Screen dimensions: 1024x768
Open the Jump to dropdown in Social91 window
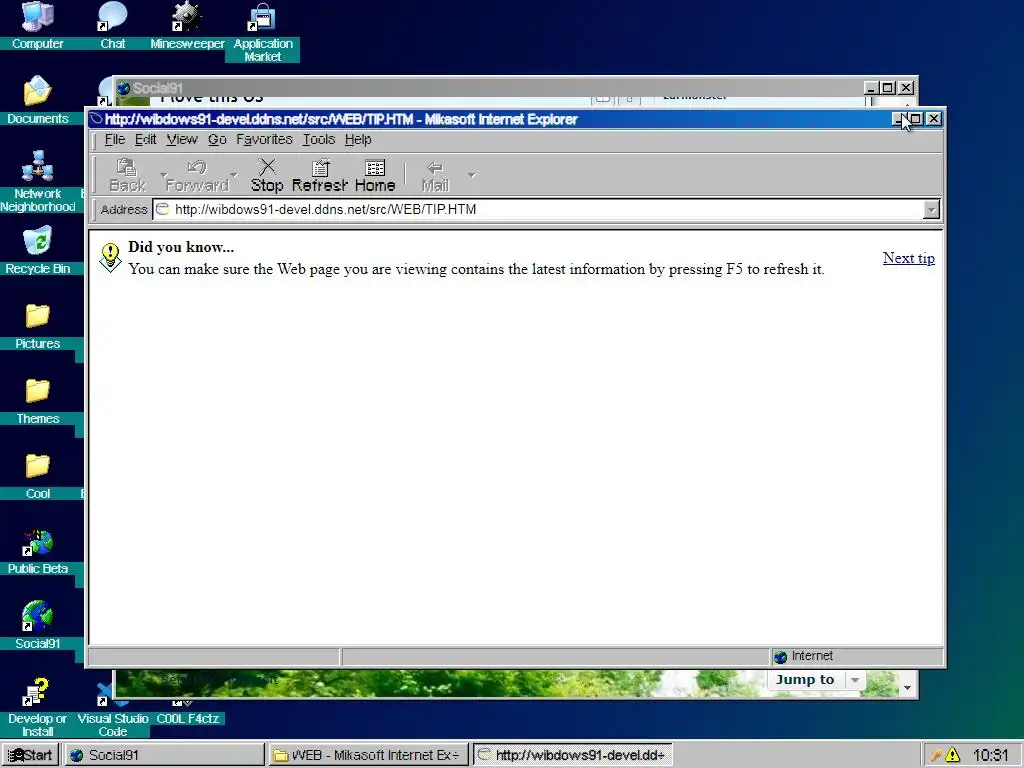tap(855, 680)
